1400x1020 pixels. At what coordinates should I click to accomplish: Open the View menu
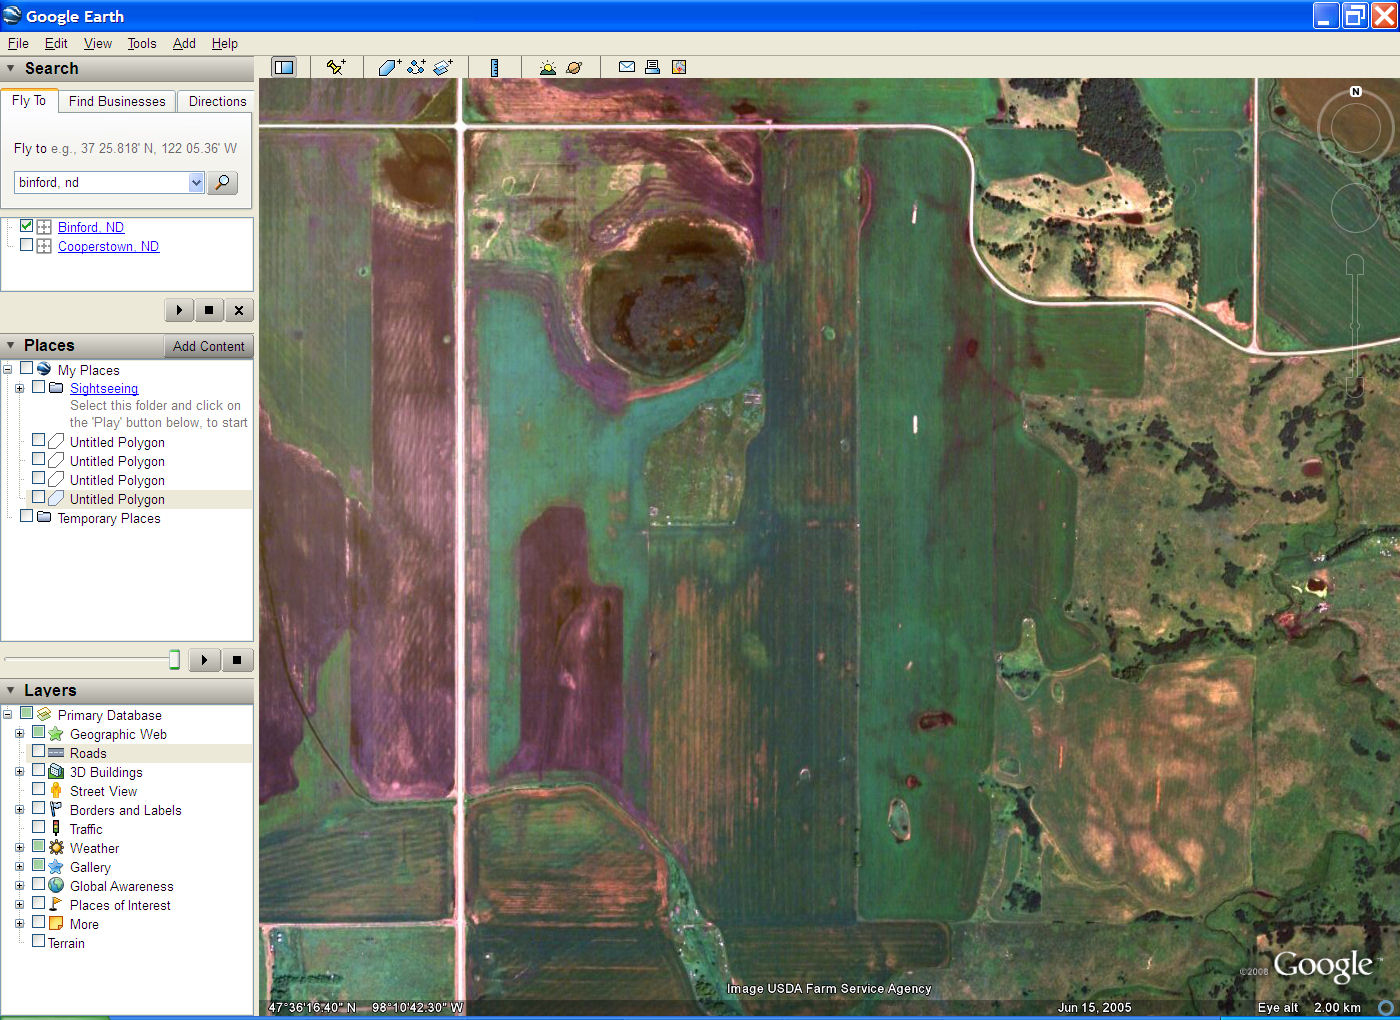[x=98, y=43]
